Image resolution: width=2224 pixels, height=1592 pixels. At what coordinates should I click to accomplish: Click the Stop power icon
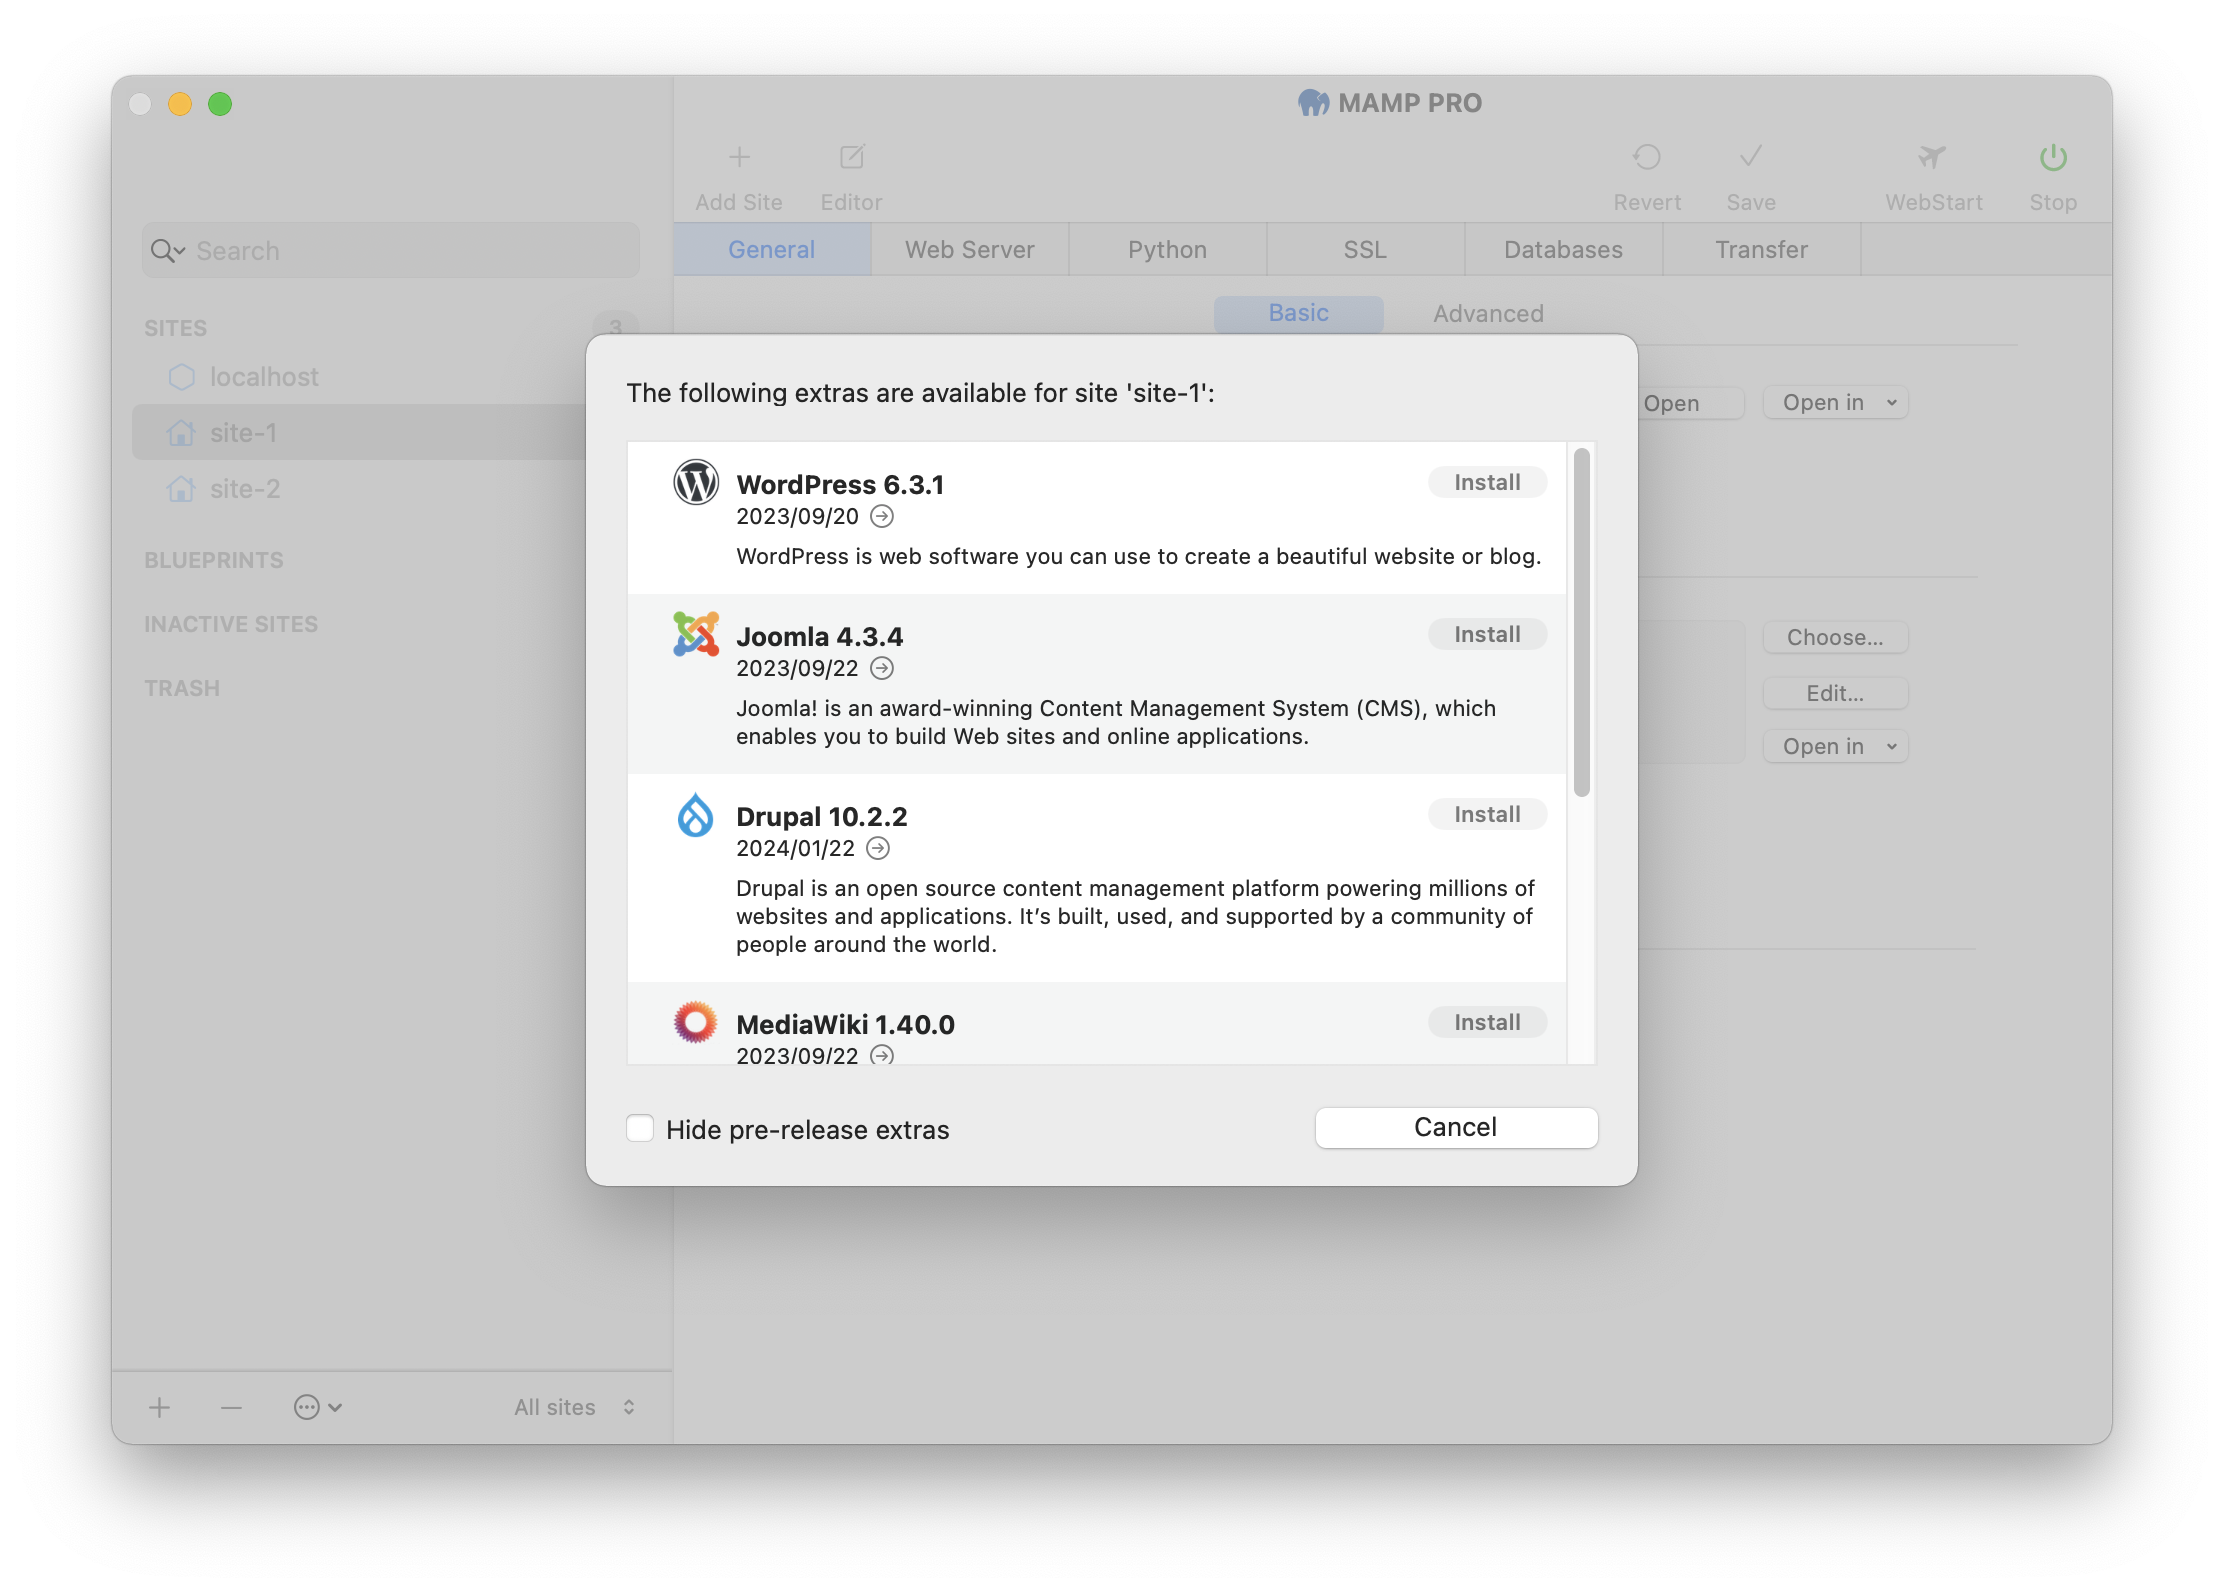(x=2053, y=159)
